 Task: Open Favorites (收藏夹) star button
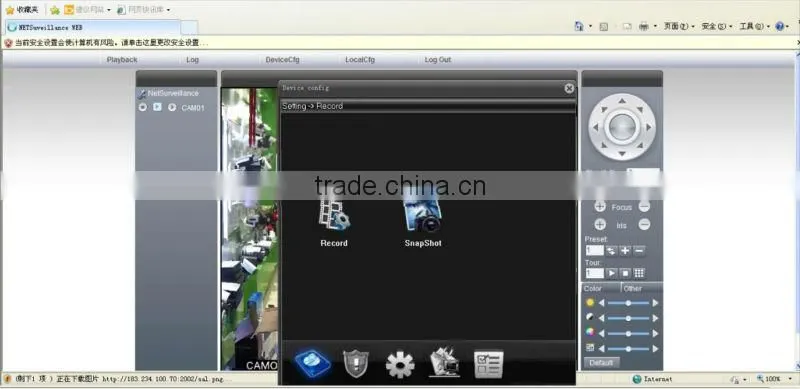click(x=22, y=10)
